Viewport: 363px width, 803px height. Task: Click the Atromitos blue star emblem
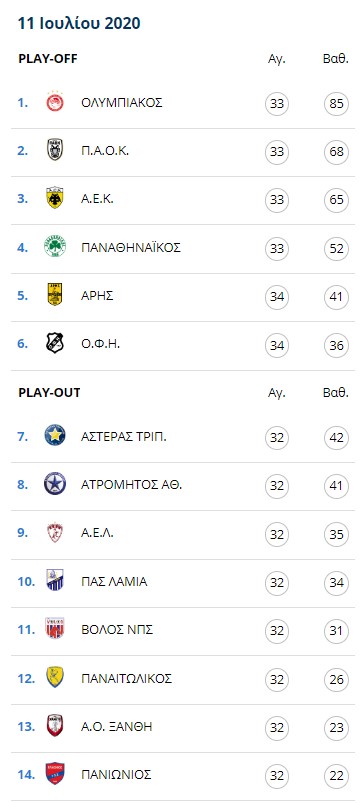click(x=55, y=484)
